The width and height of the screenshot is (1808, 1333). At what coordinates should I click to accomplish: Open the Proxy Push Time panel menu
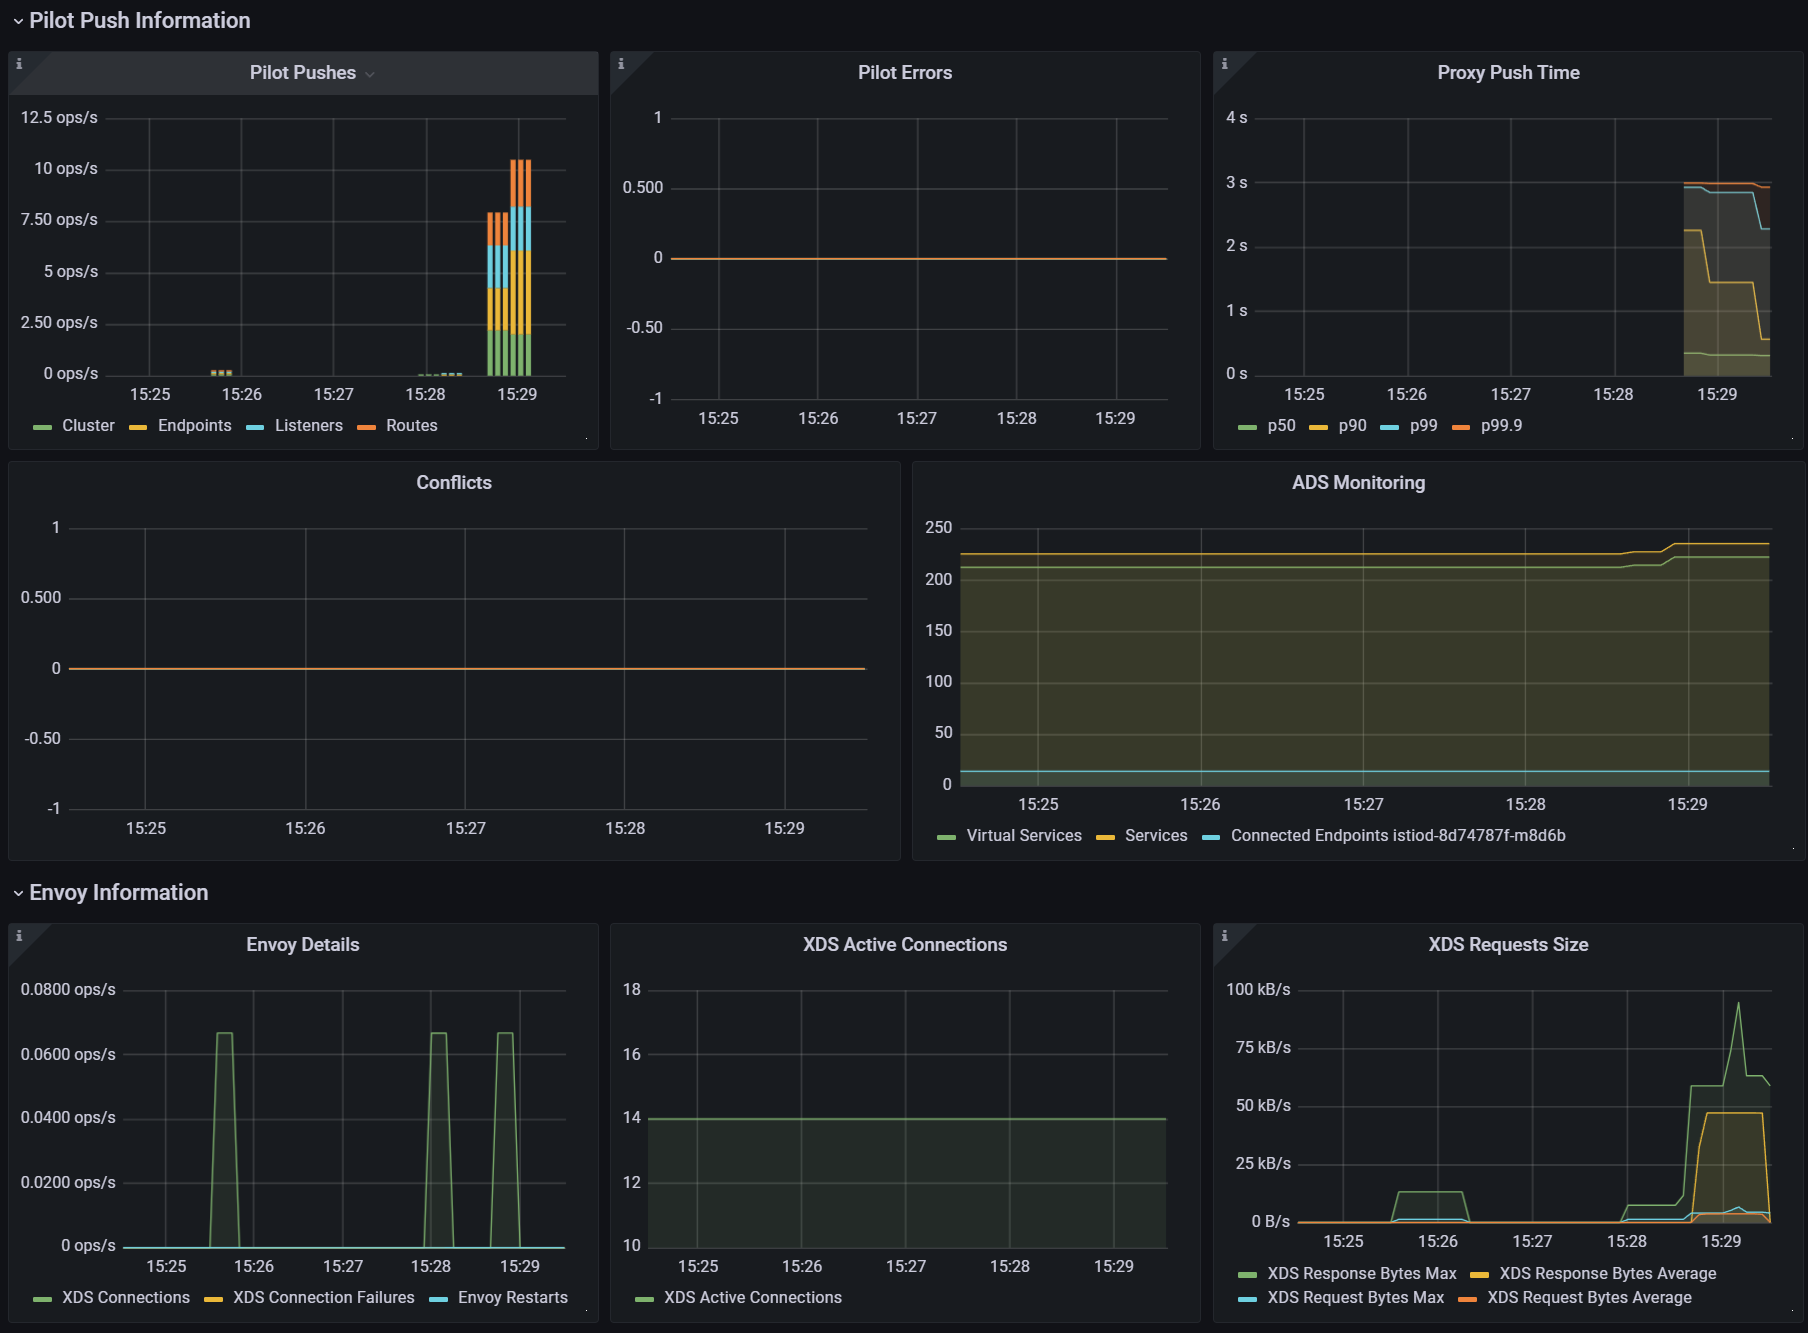[x=1508, y=73]
